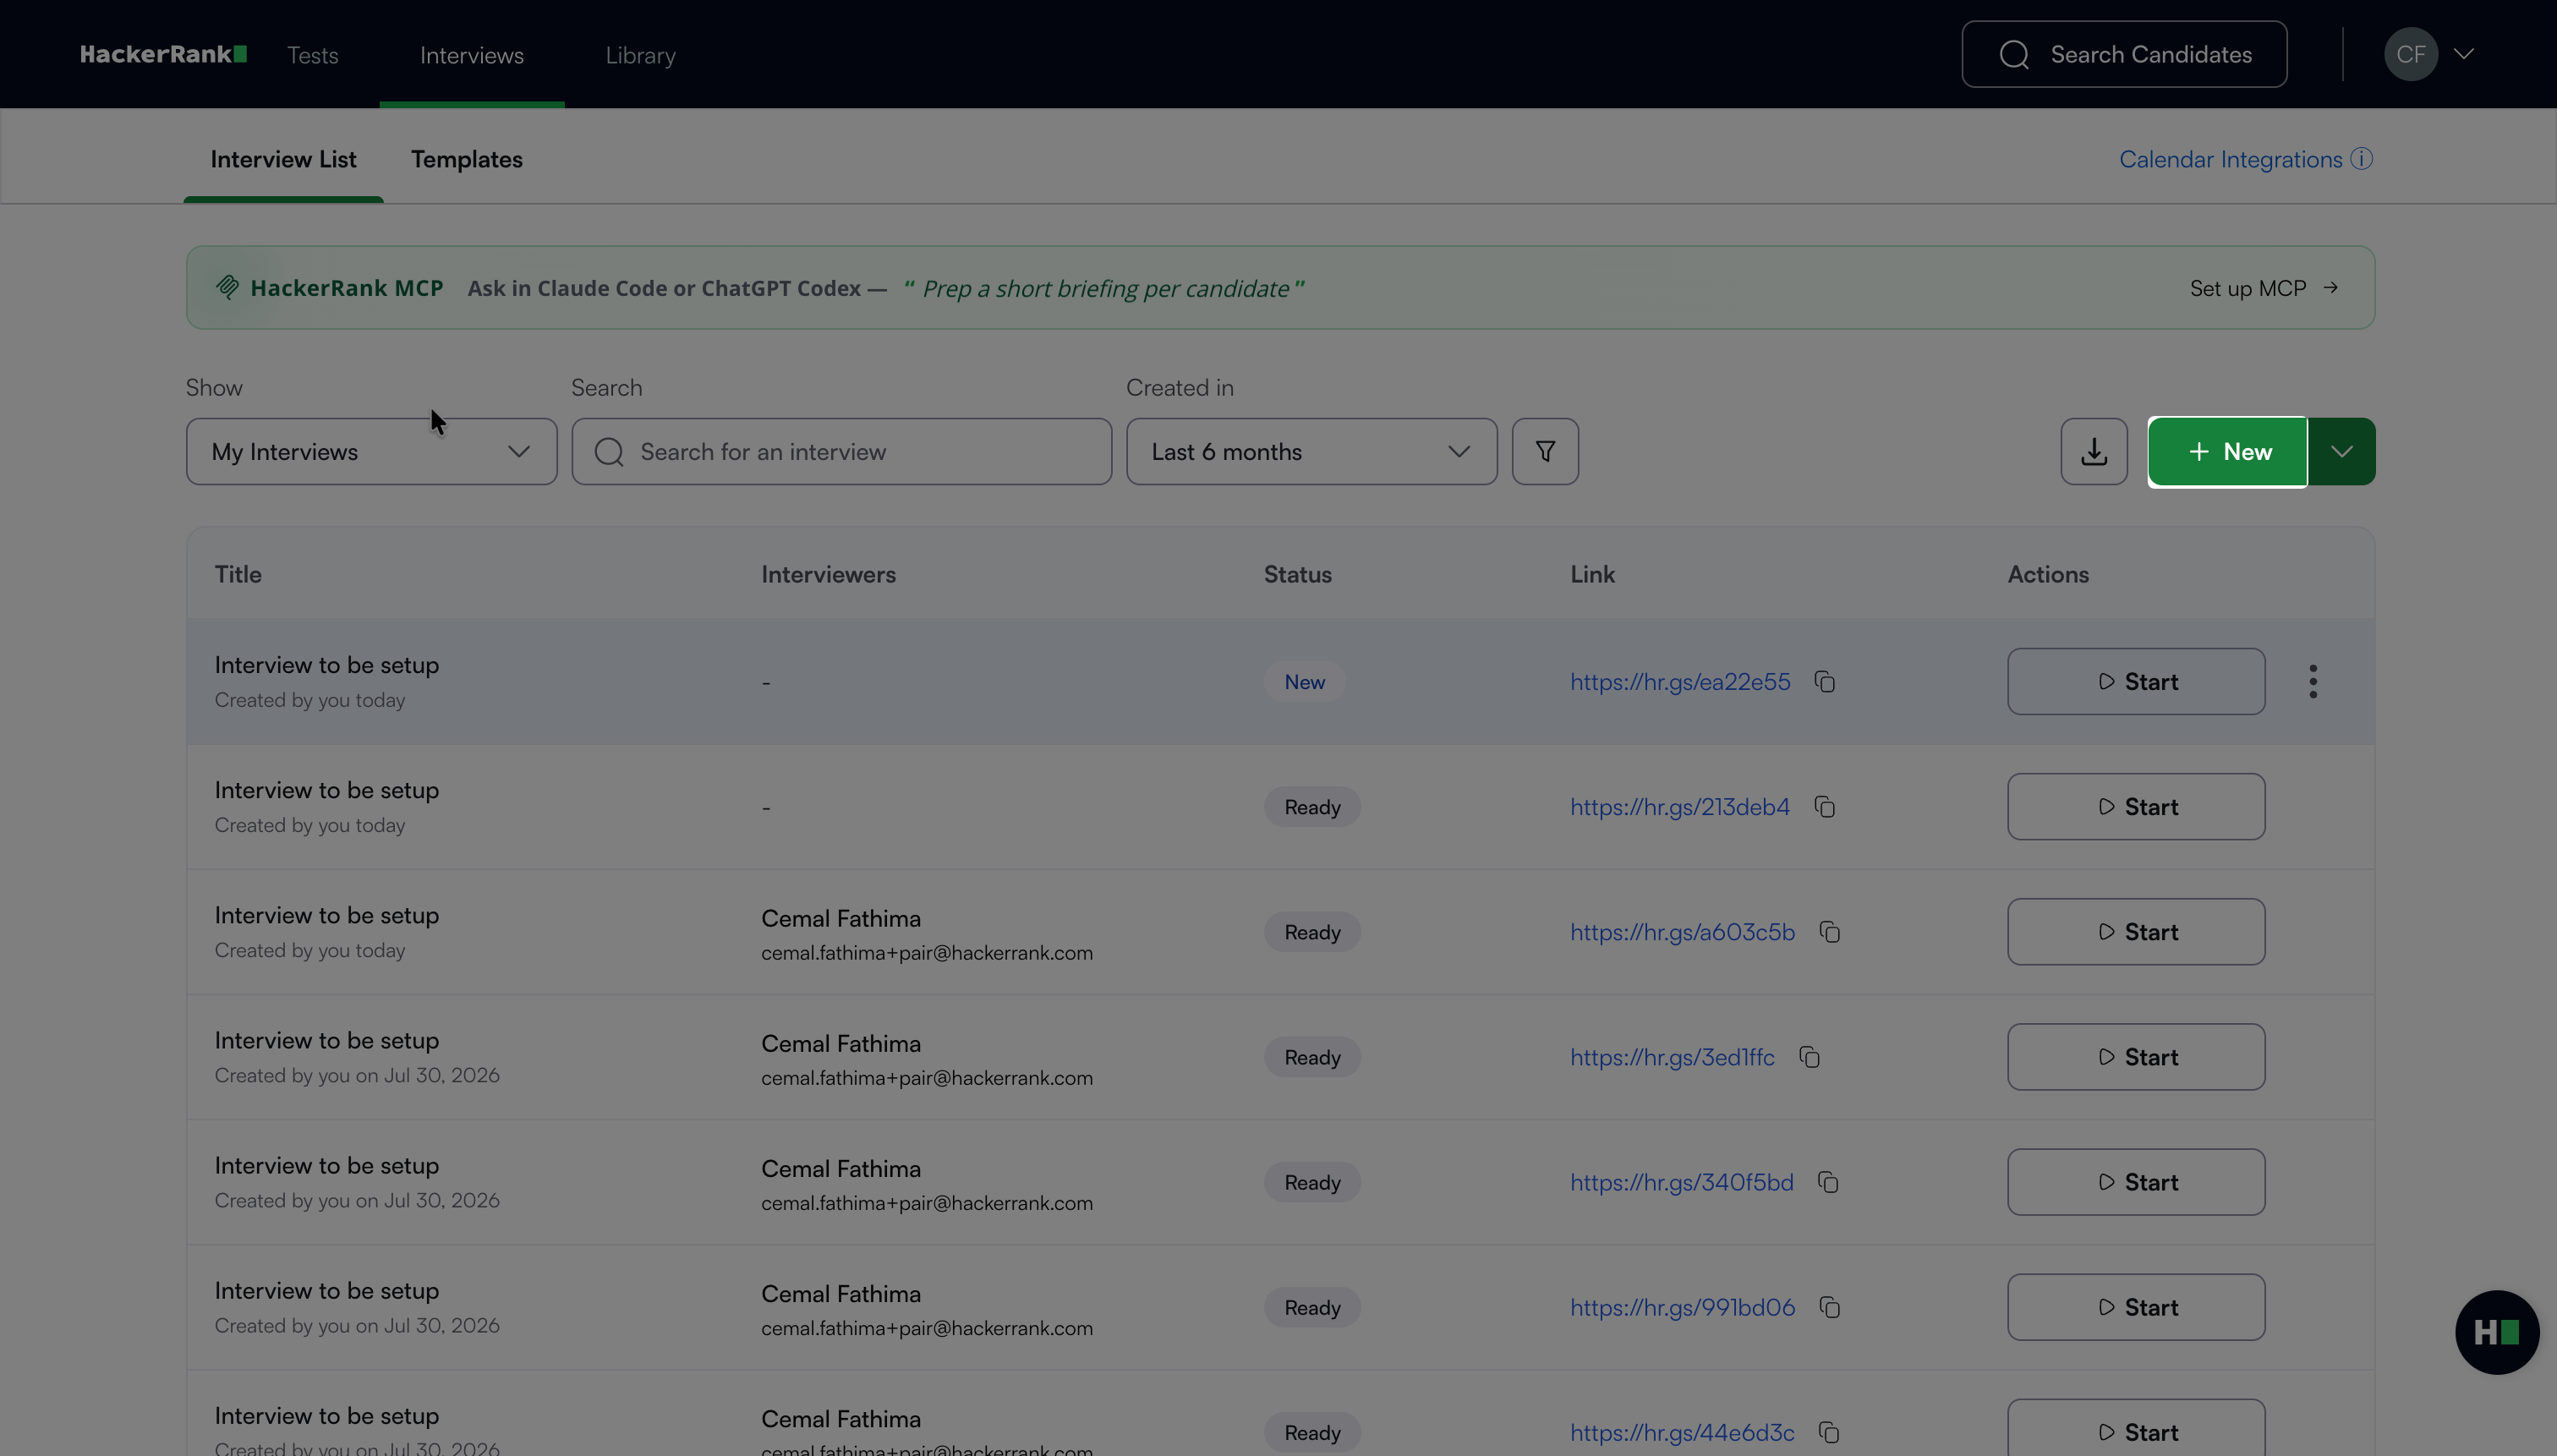The height and width of the screenshot is (1456, 2557).
Task: Switch to the Interview List tab
Action: (x=283, y=159)
